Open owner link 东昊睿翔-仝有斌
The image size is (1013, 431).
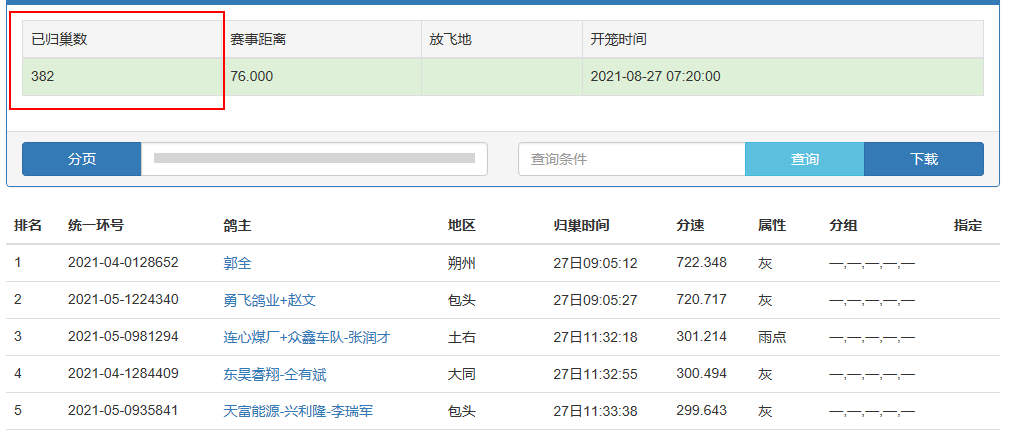(274, 375)
